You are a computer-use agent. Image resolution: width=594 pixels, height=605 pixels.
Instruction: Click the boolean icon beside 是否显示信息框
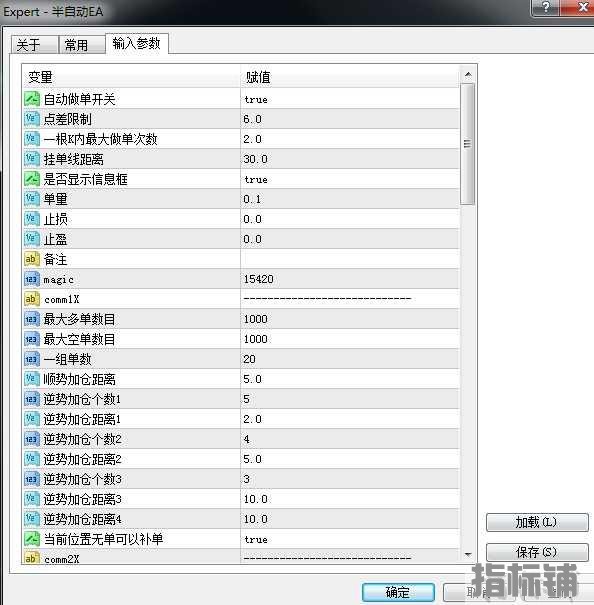(x=32, y=179)
